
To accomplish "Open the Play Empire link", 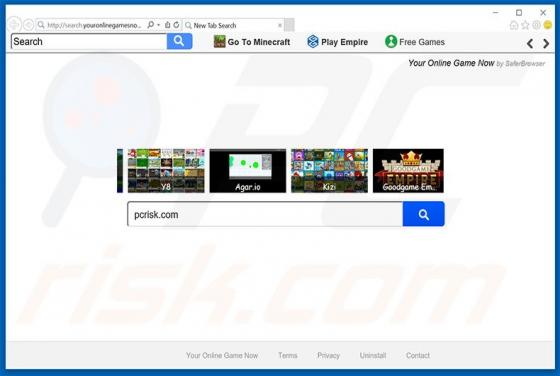I will point(344,42).
